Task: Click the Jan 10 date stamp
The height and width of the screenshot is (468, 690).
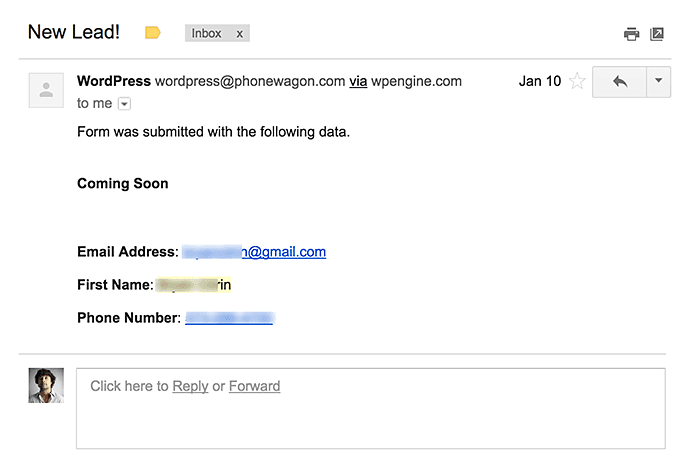Action: (x=540, y=81)
